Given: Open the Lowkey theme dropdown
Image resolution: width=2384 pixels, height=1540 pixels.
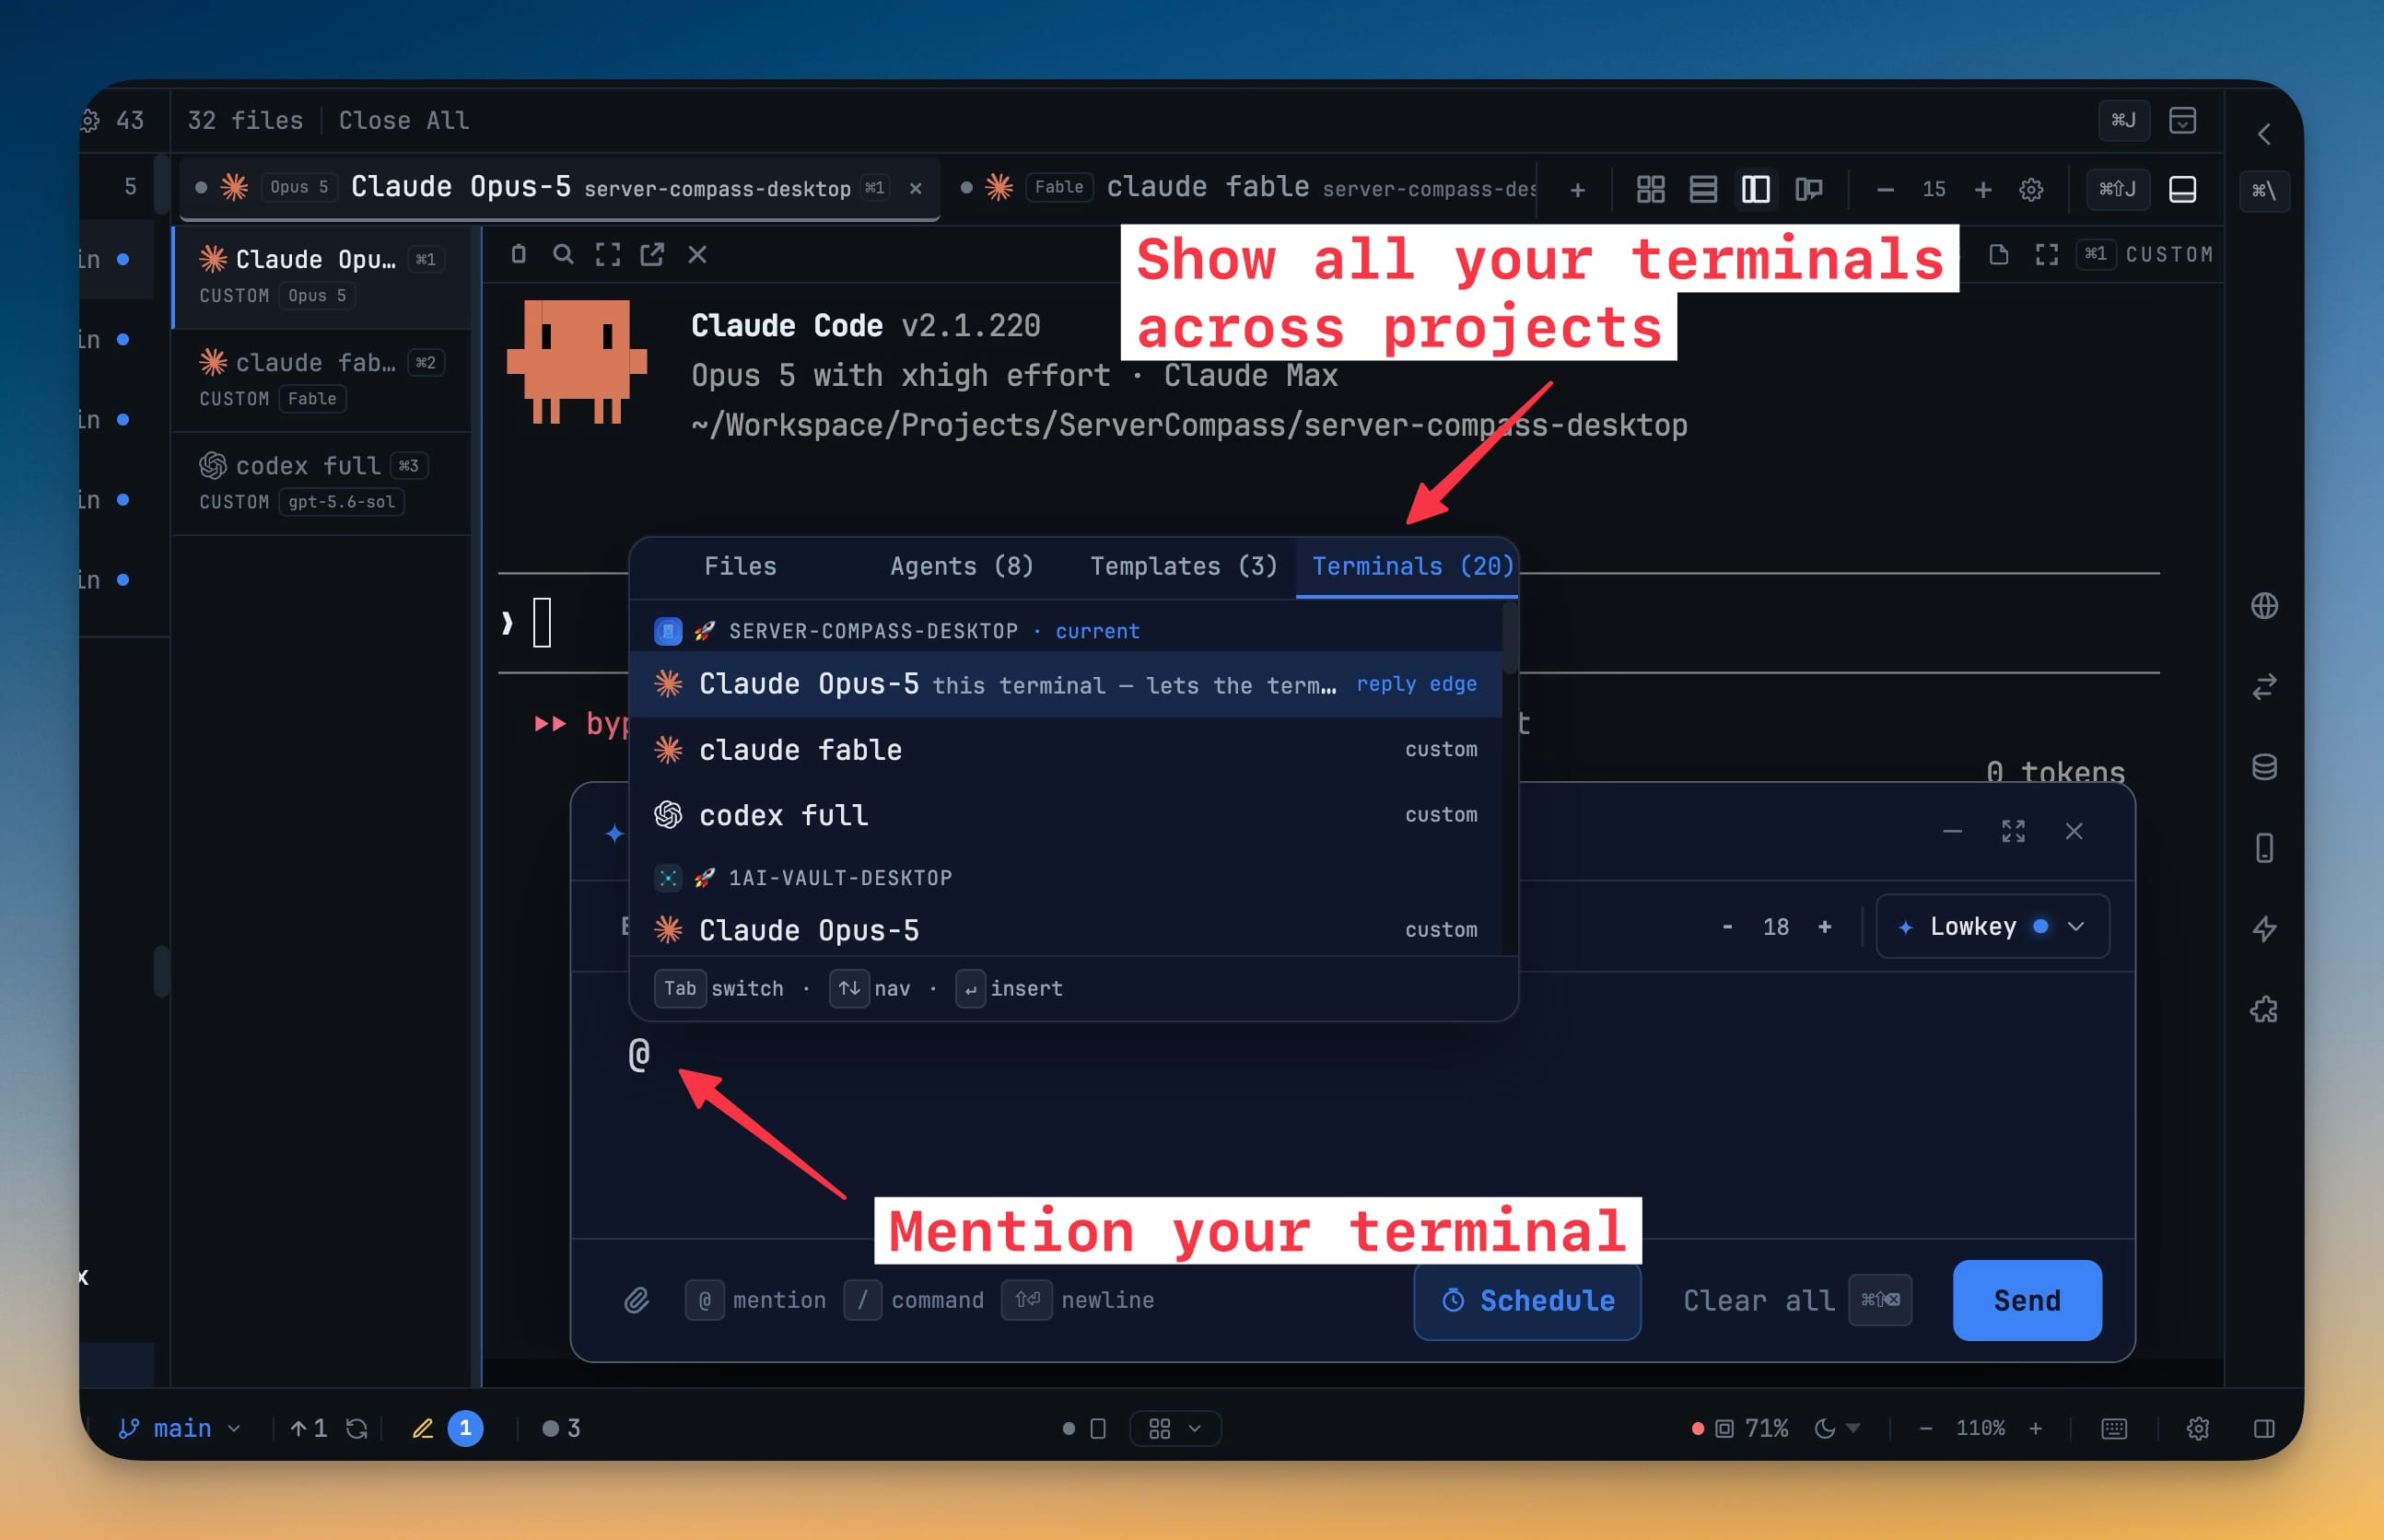Looking at the screenshot, I should point(1992,926).
